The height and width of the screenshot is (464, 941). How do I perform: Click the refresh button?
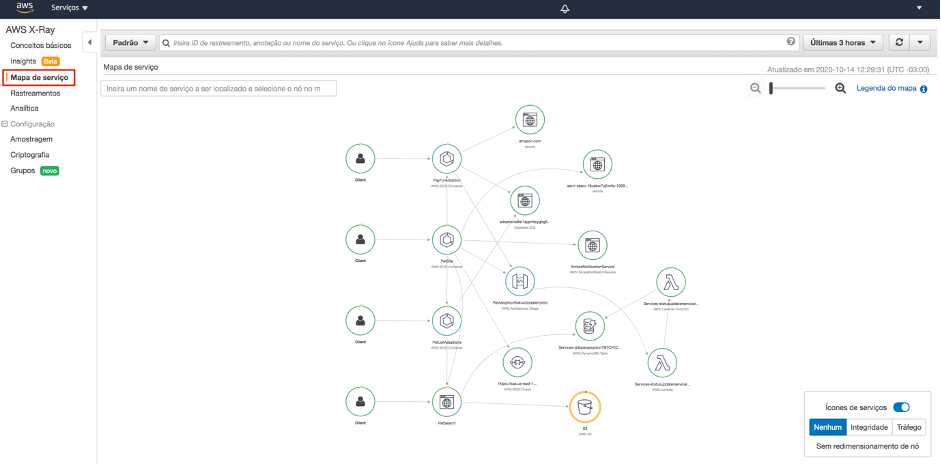click(x=899, y=43)
